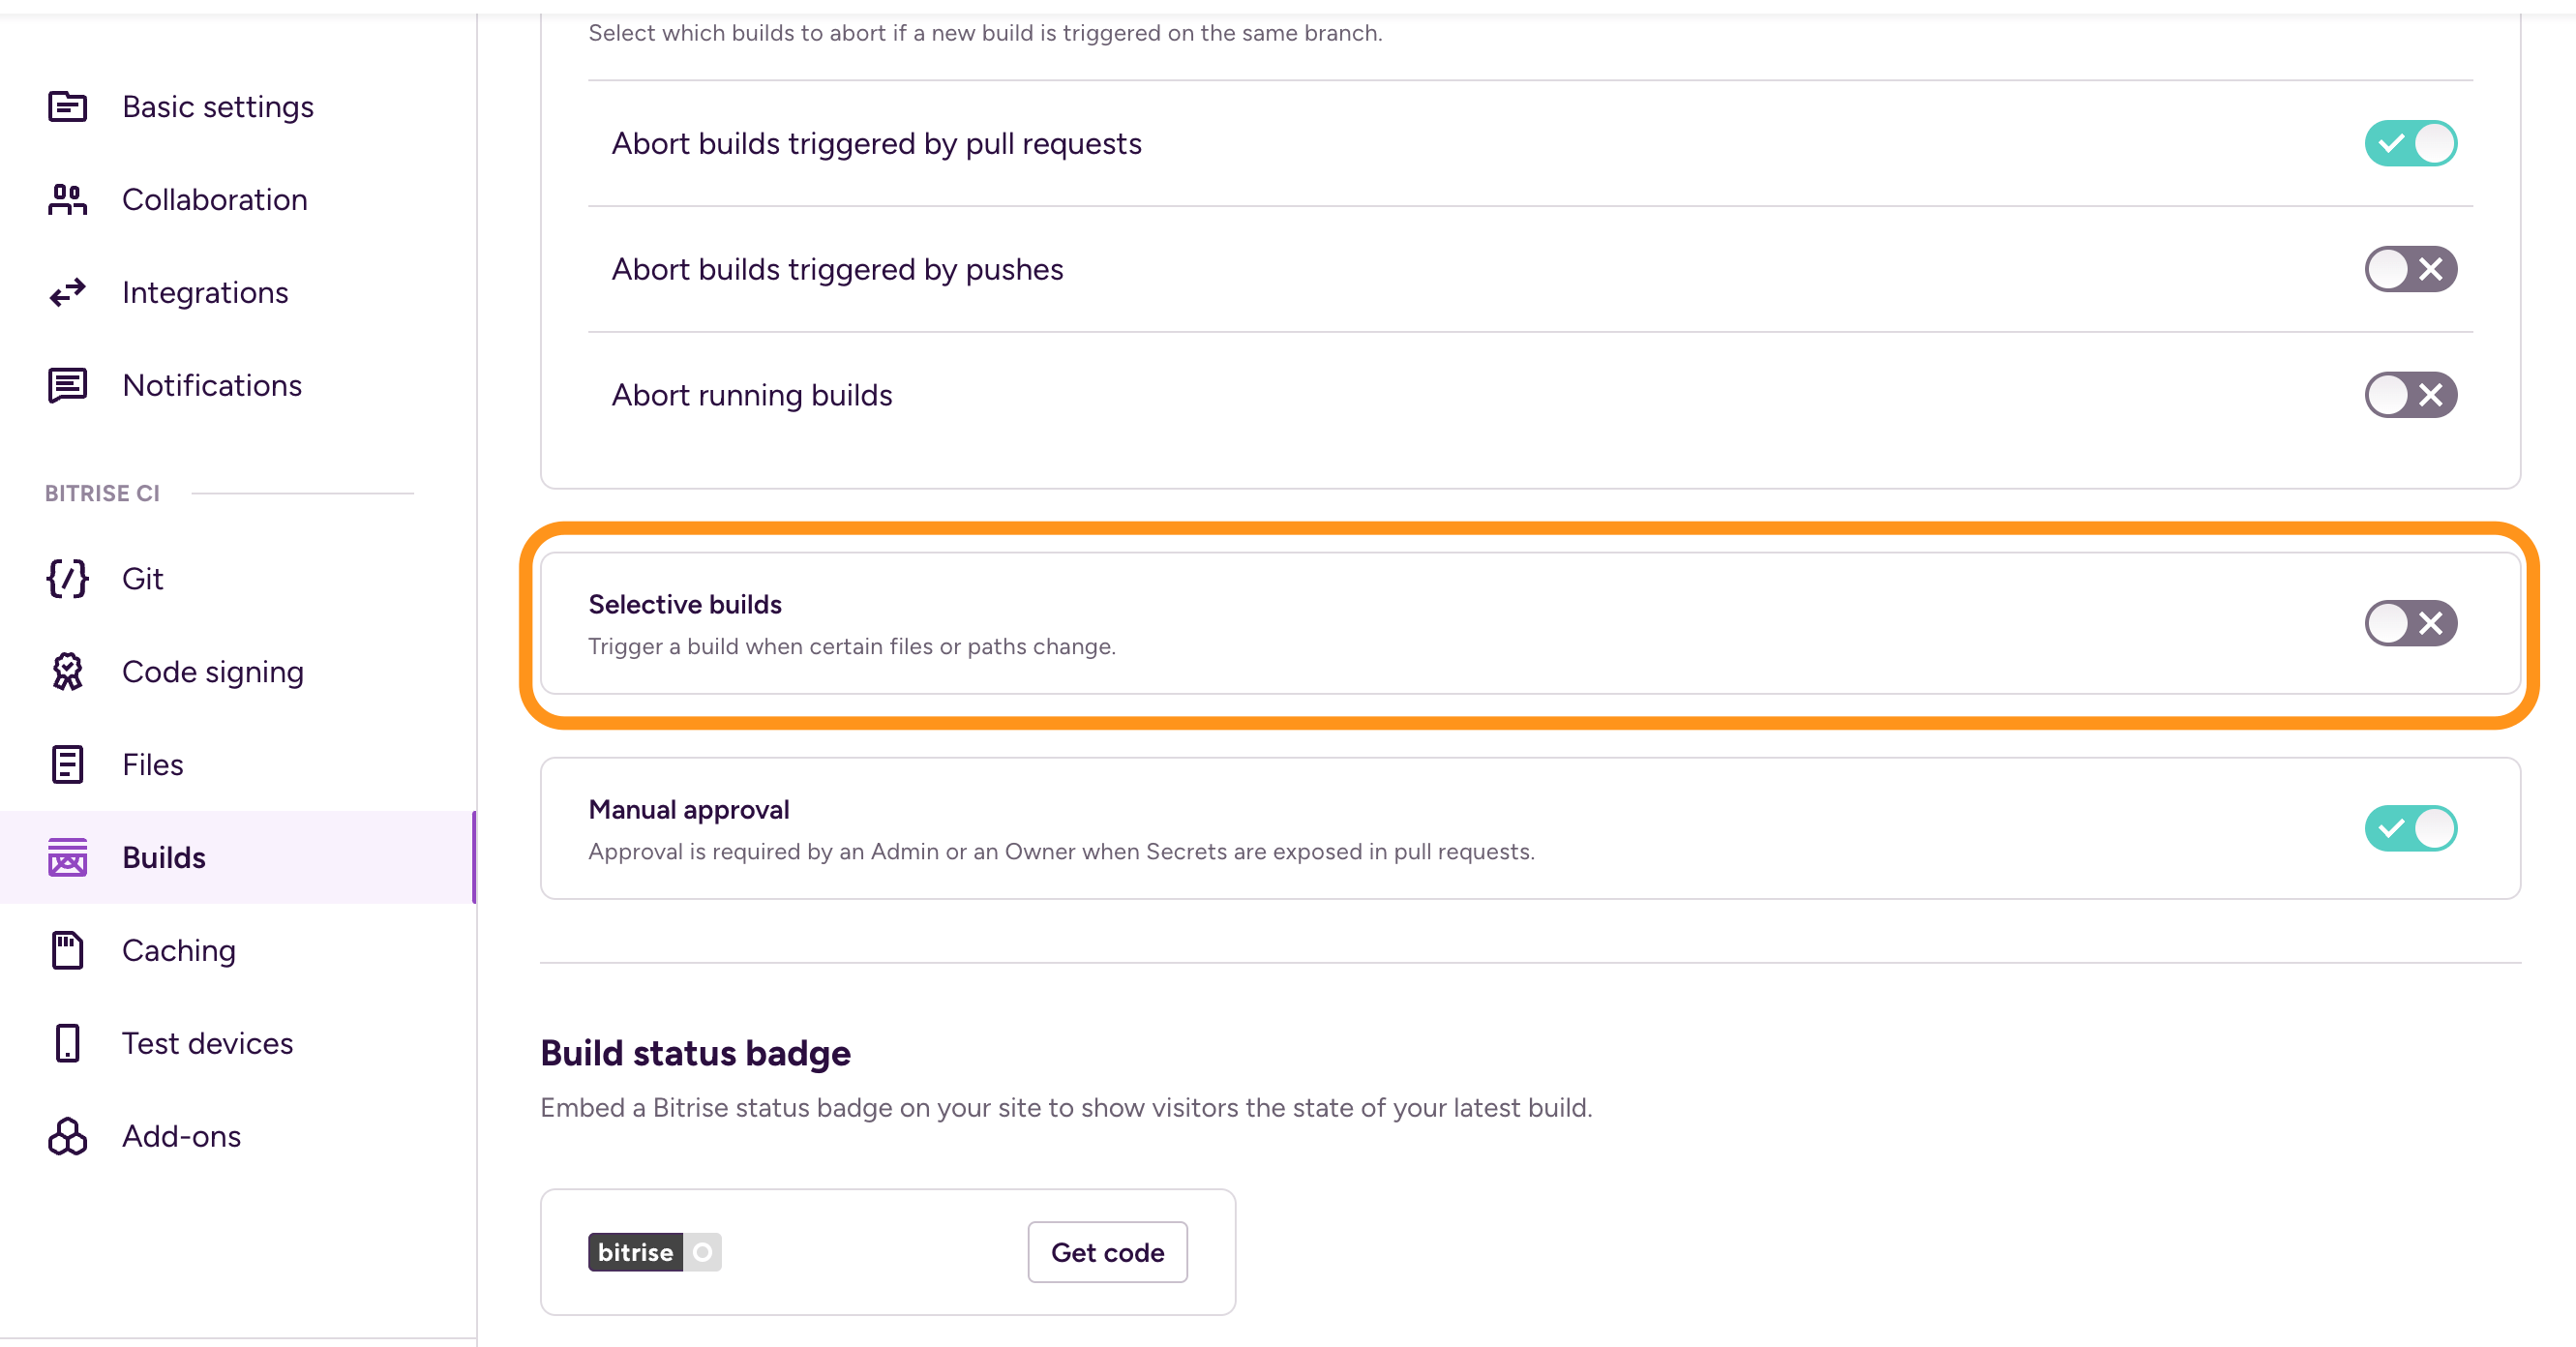Click the Git braces icon

(67, 578)
